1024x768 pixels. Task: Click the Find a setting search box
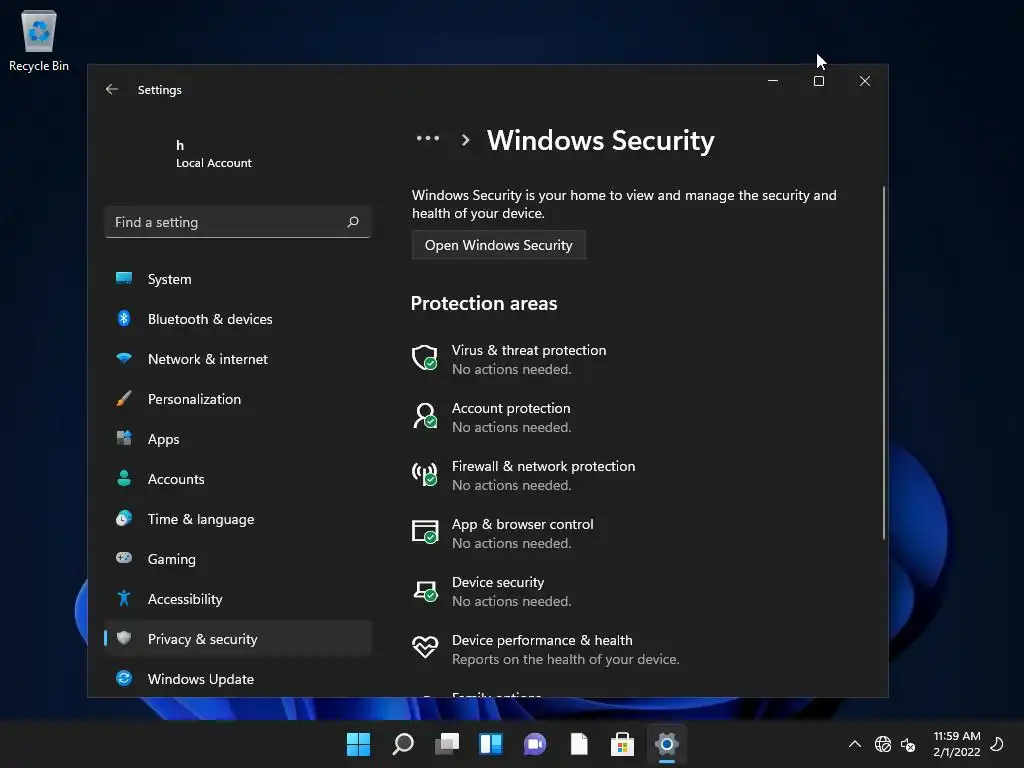coord(238,222)
